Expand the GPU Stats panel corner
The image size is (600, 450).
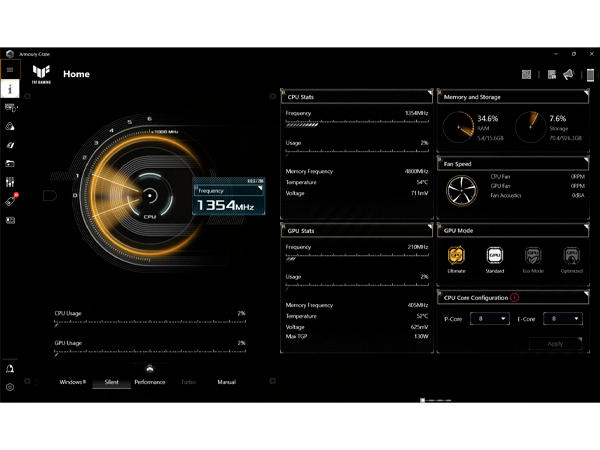tap(430, 227)
